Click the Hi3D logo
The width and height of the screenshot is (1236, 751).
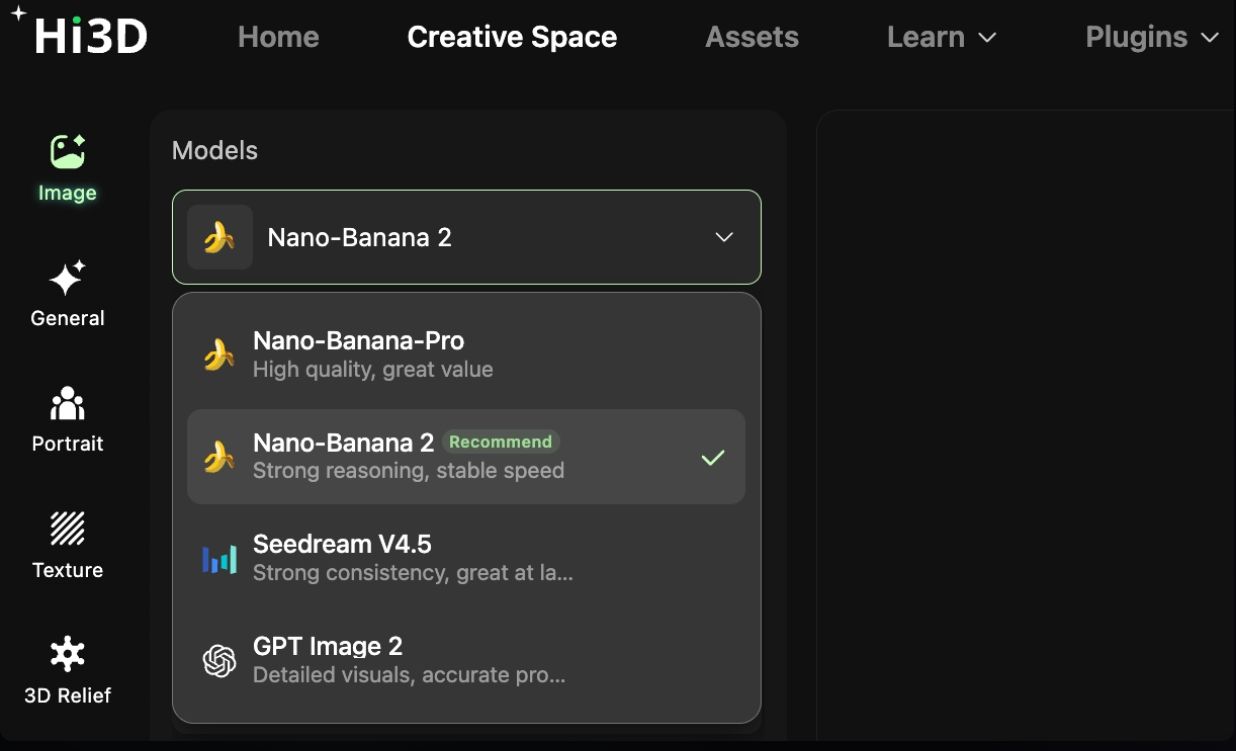(78, 32)
